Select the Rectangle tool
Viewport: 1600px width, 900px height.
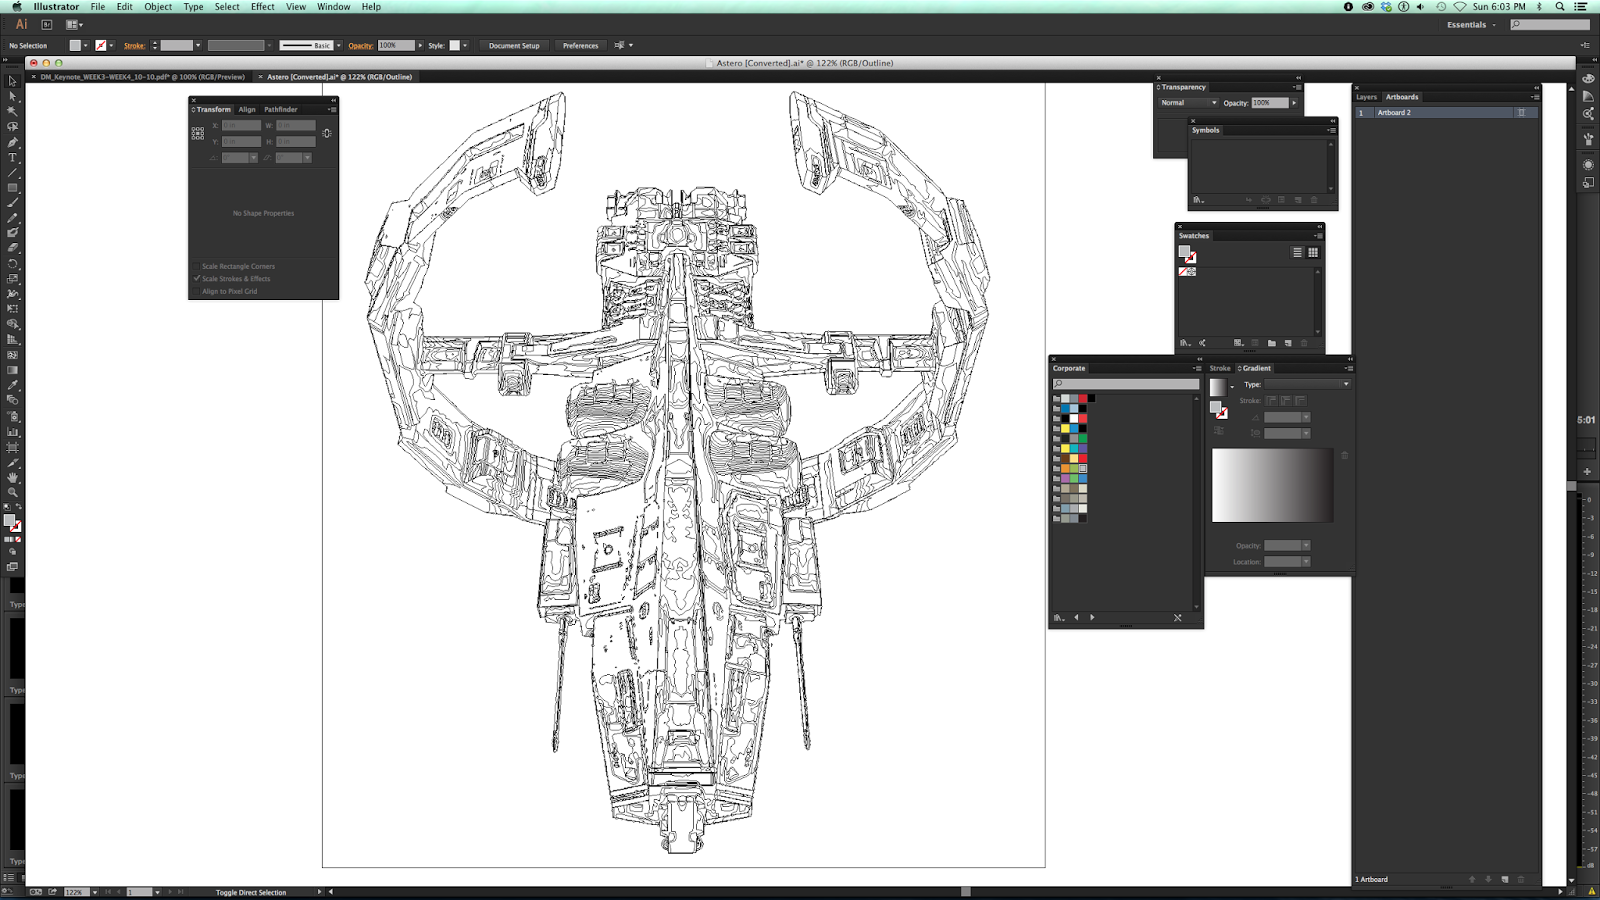point(13,188)
